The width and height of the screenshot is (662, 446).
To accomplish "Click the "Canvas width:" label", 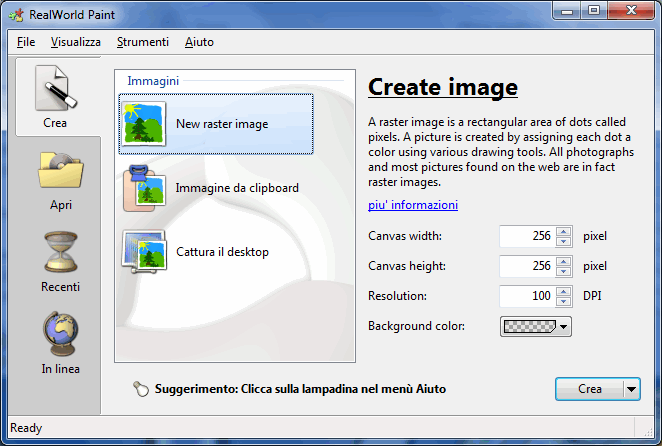I will coord(405,236).
